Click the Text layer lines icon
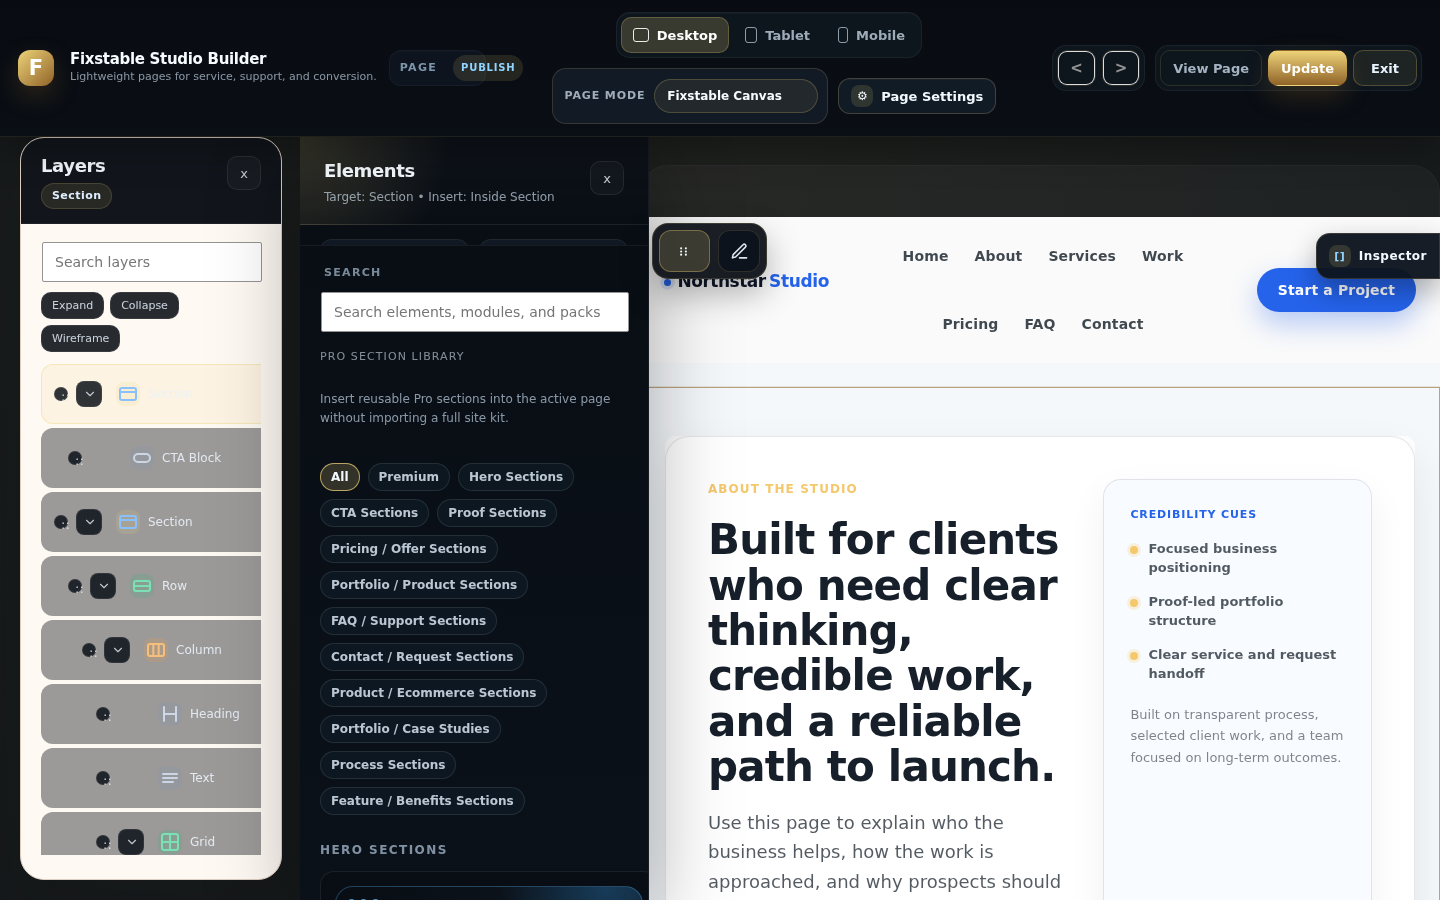The image size is (1440, 900). coord(170,778)
